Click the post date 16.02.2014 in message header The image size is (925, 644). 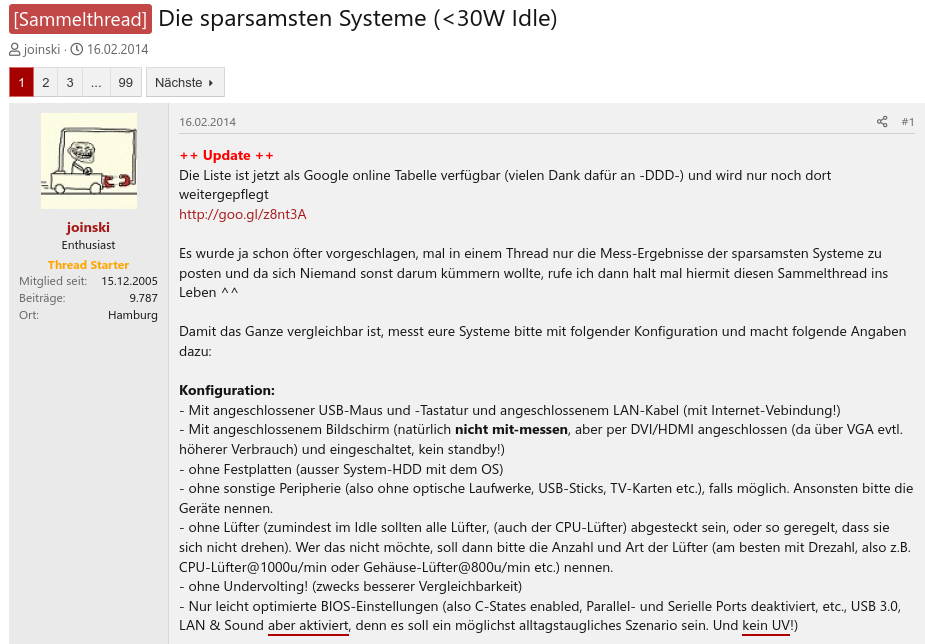point(207,122)
